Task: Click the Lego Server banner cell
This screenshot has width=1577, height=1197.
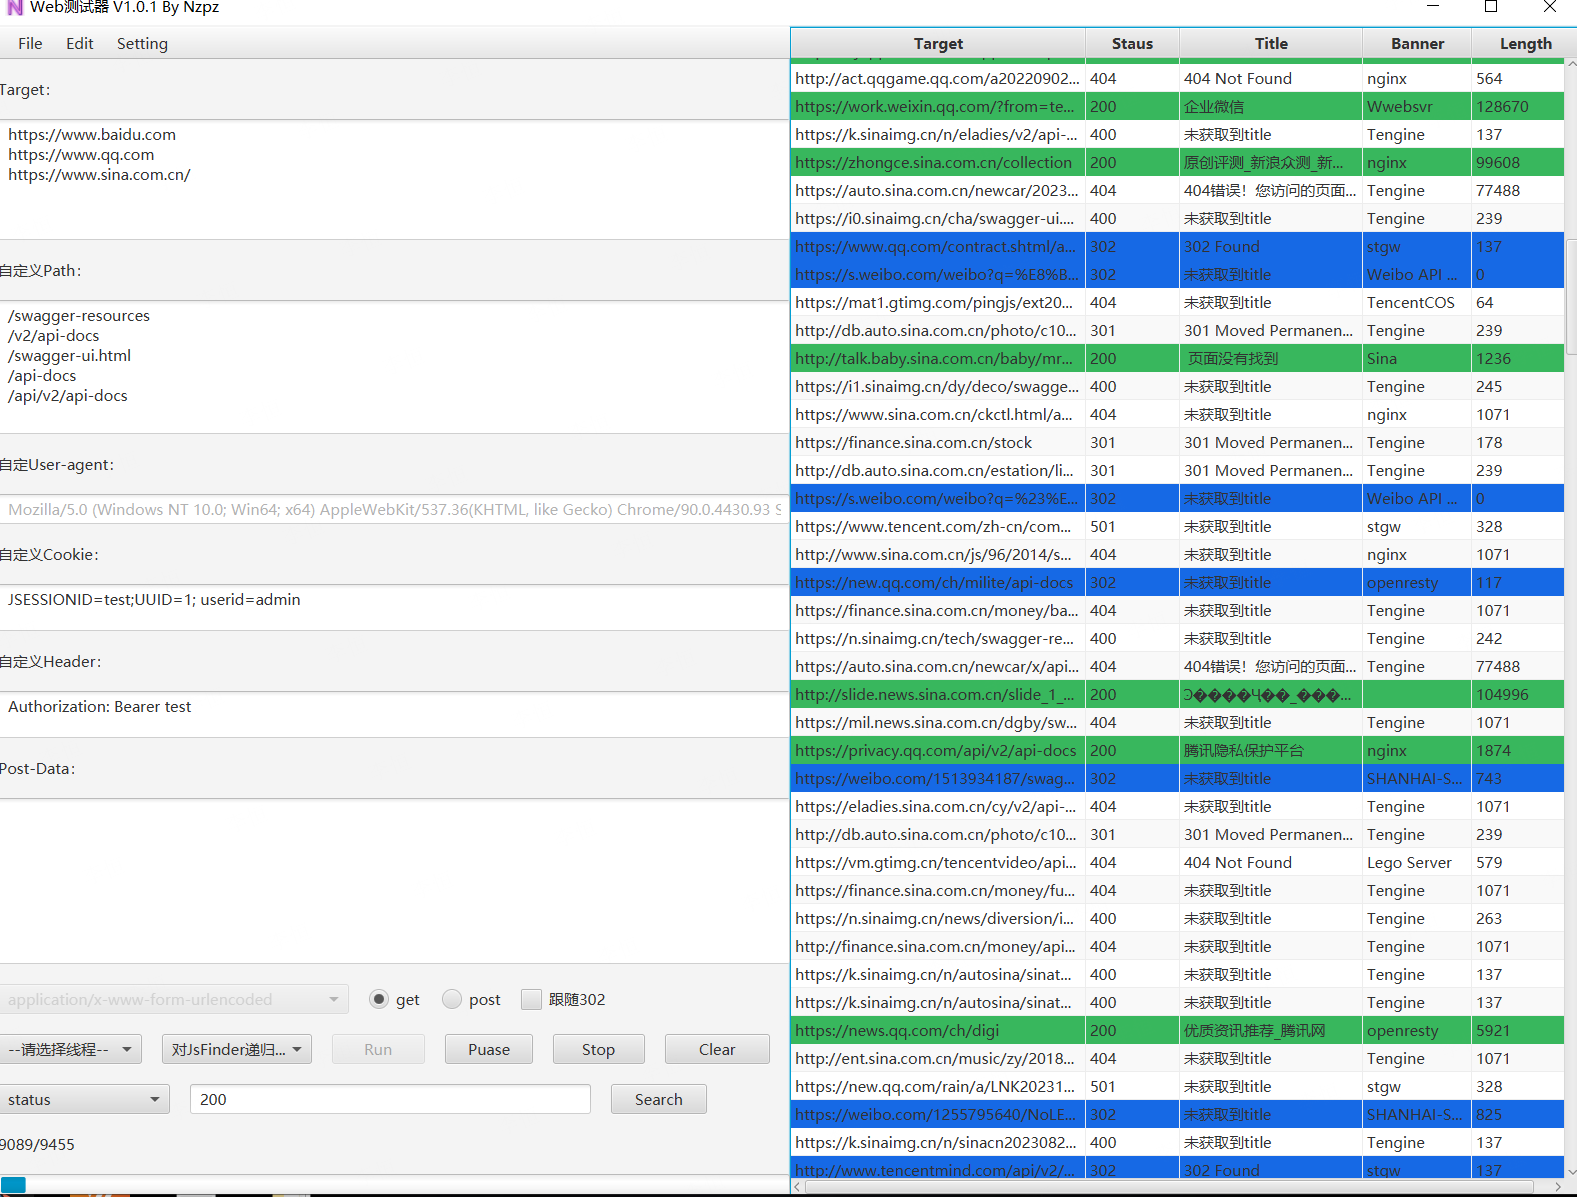Action: (1417, 862)
